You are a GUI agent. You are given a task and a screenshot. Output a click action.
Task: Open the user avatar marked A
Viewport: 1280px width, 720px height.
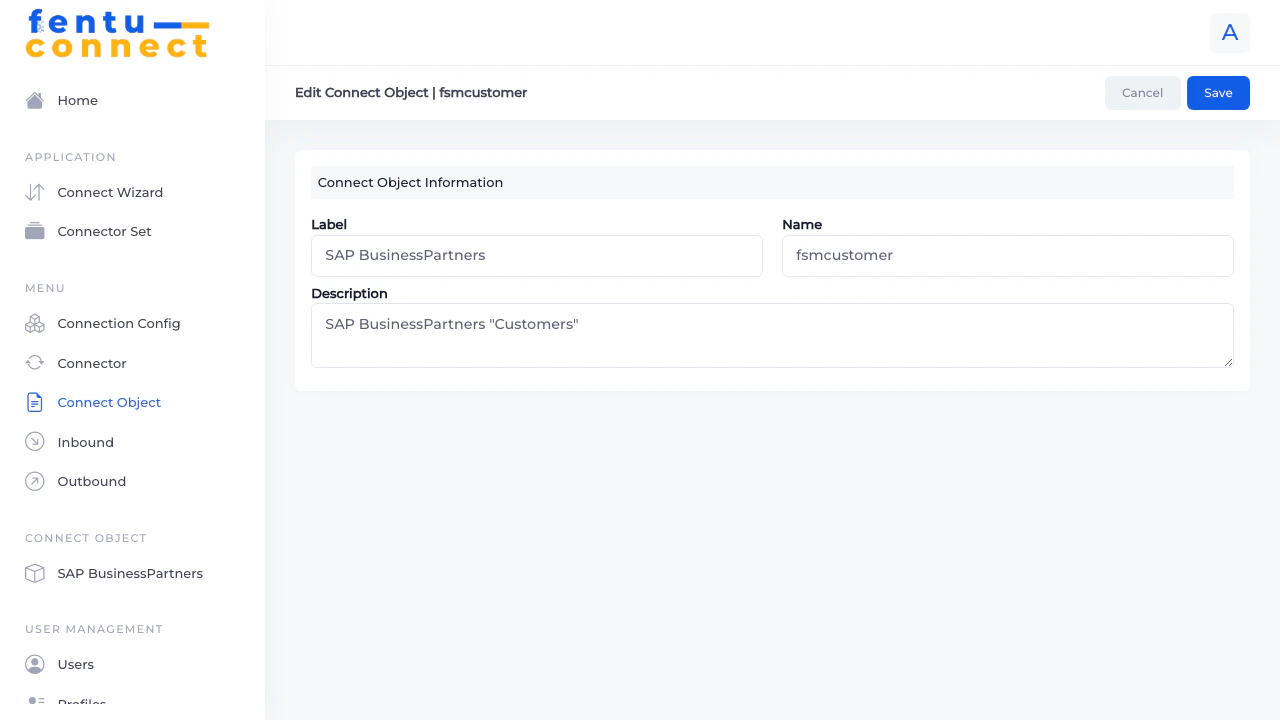pyautogui.click(x=1230, y=33)
